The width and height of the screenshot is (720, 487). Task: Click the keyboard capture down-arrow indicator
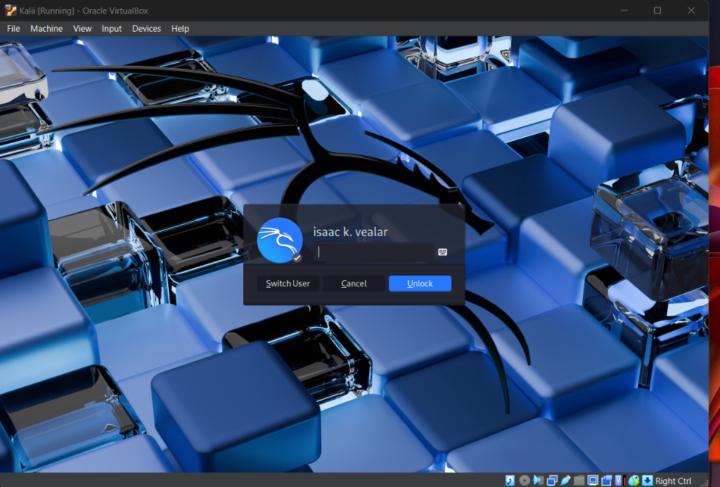[x=647, y=481]
